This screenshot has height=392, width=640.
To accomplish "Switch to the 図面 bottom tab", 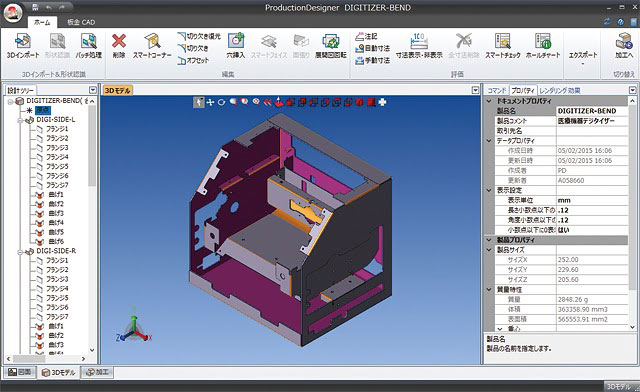I will pyautogui.click(x=20, y=372).
